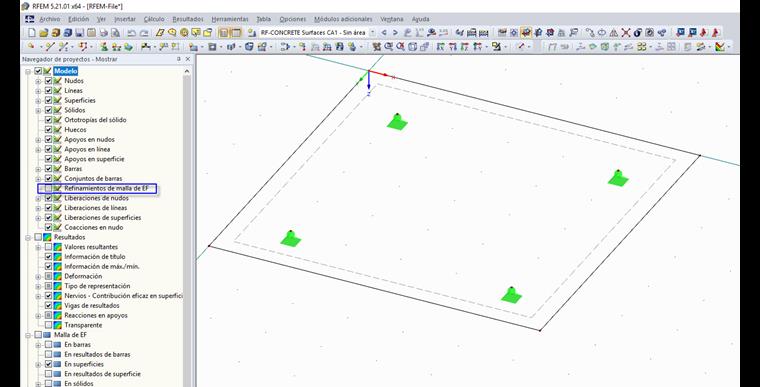The image size is (760, 387).
Task: Collapse the Modelo tree node
Action: tap(28, 71)
